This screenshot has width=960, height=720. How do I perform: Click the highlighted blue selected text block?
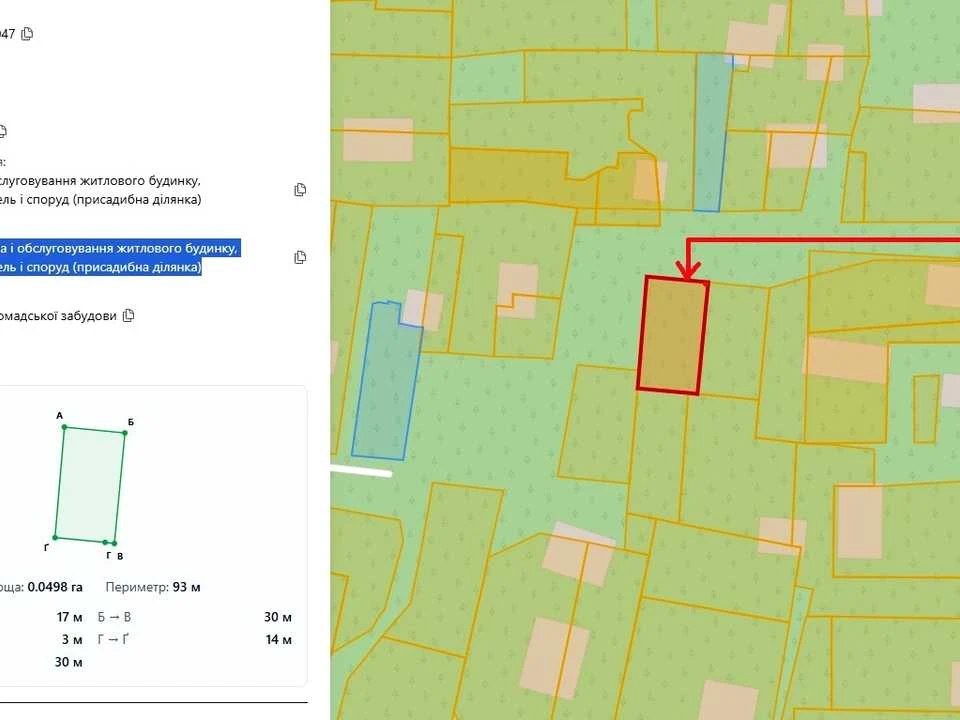(118, 258)
